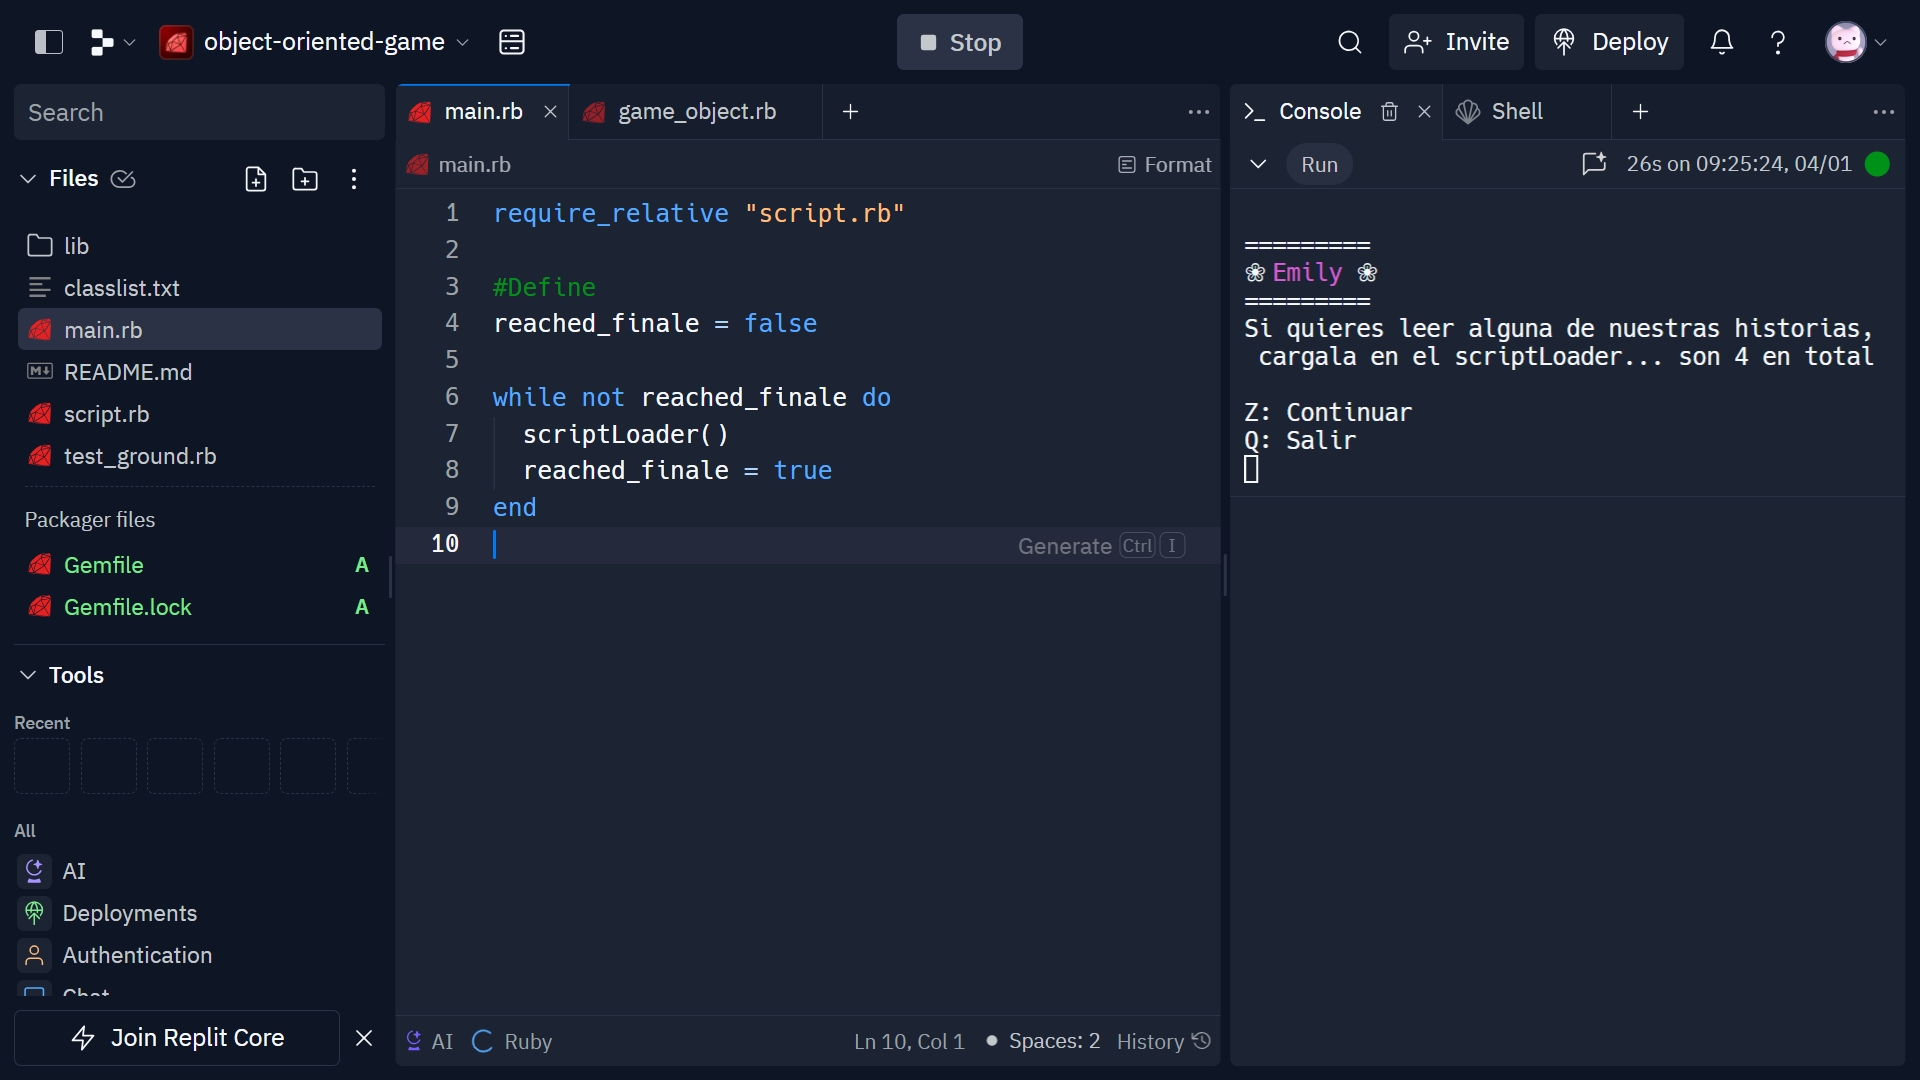Open the Gemfile

point(200,565)
